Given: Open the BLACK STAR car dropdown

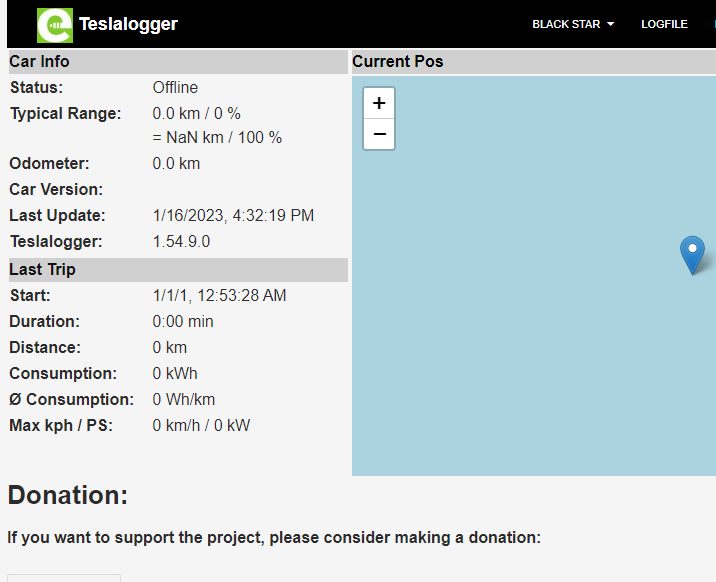Looking at the screenshot, I should pyautogui.click(x=573, y=24).
